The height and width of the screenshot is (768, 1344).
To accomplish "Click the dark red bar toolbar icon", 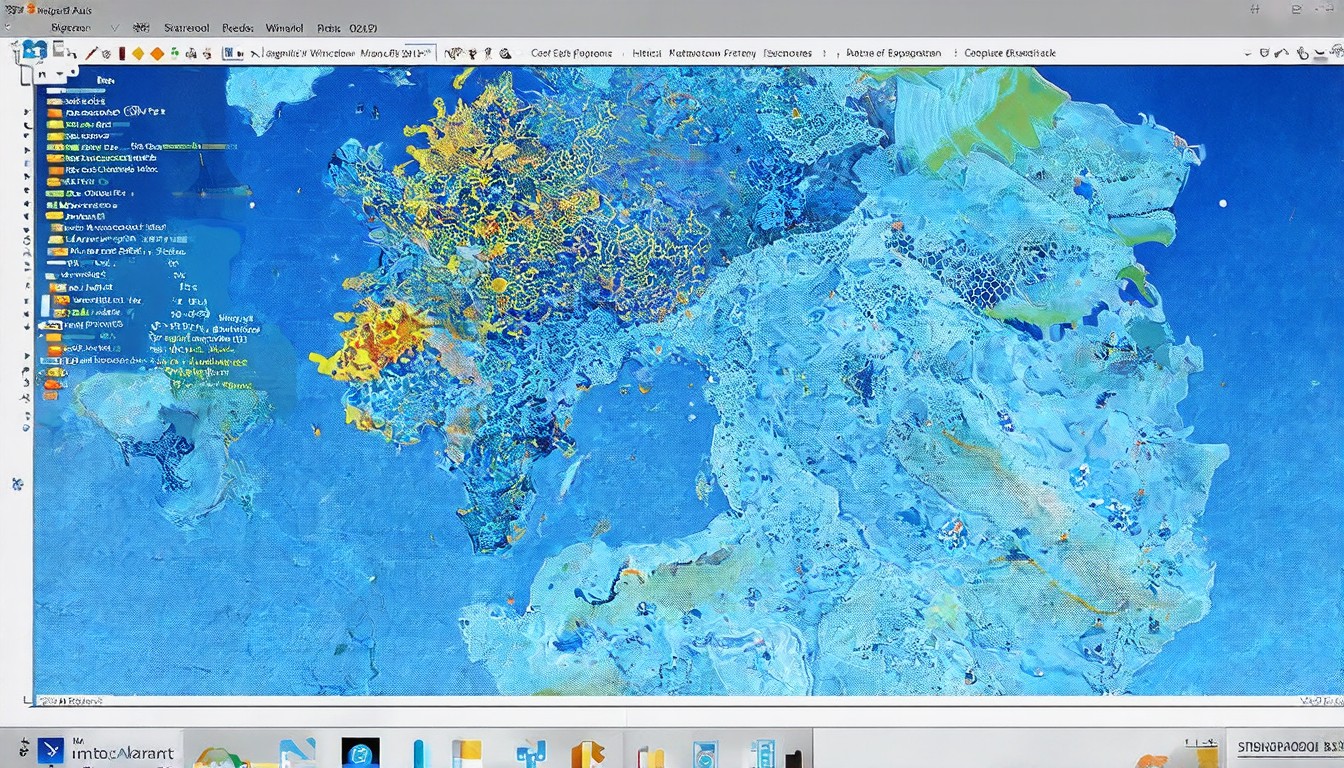I will tap(121, 54).
